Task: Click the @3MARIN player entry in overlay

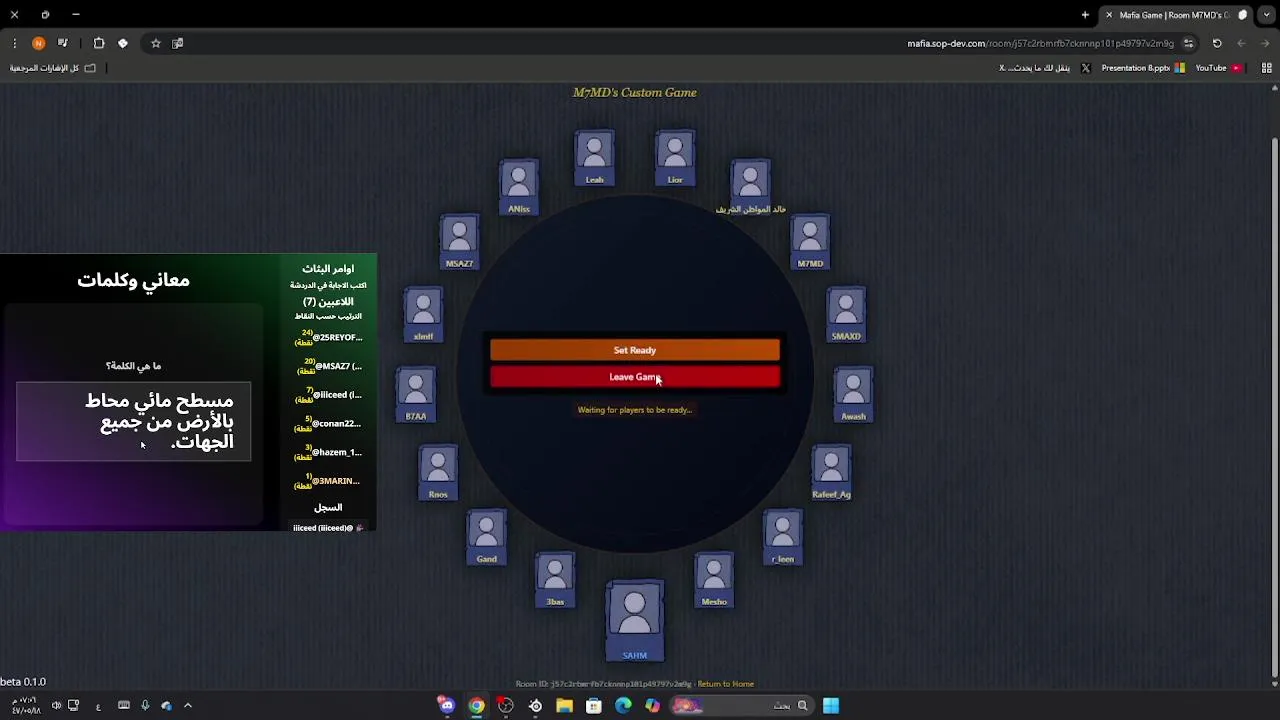Action: (328, 481)
